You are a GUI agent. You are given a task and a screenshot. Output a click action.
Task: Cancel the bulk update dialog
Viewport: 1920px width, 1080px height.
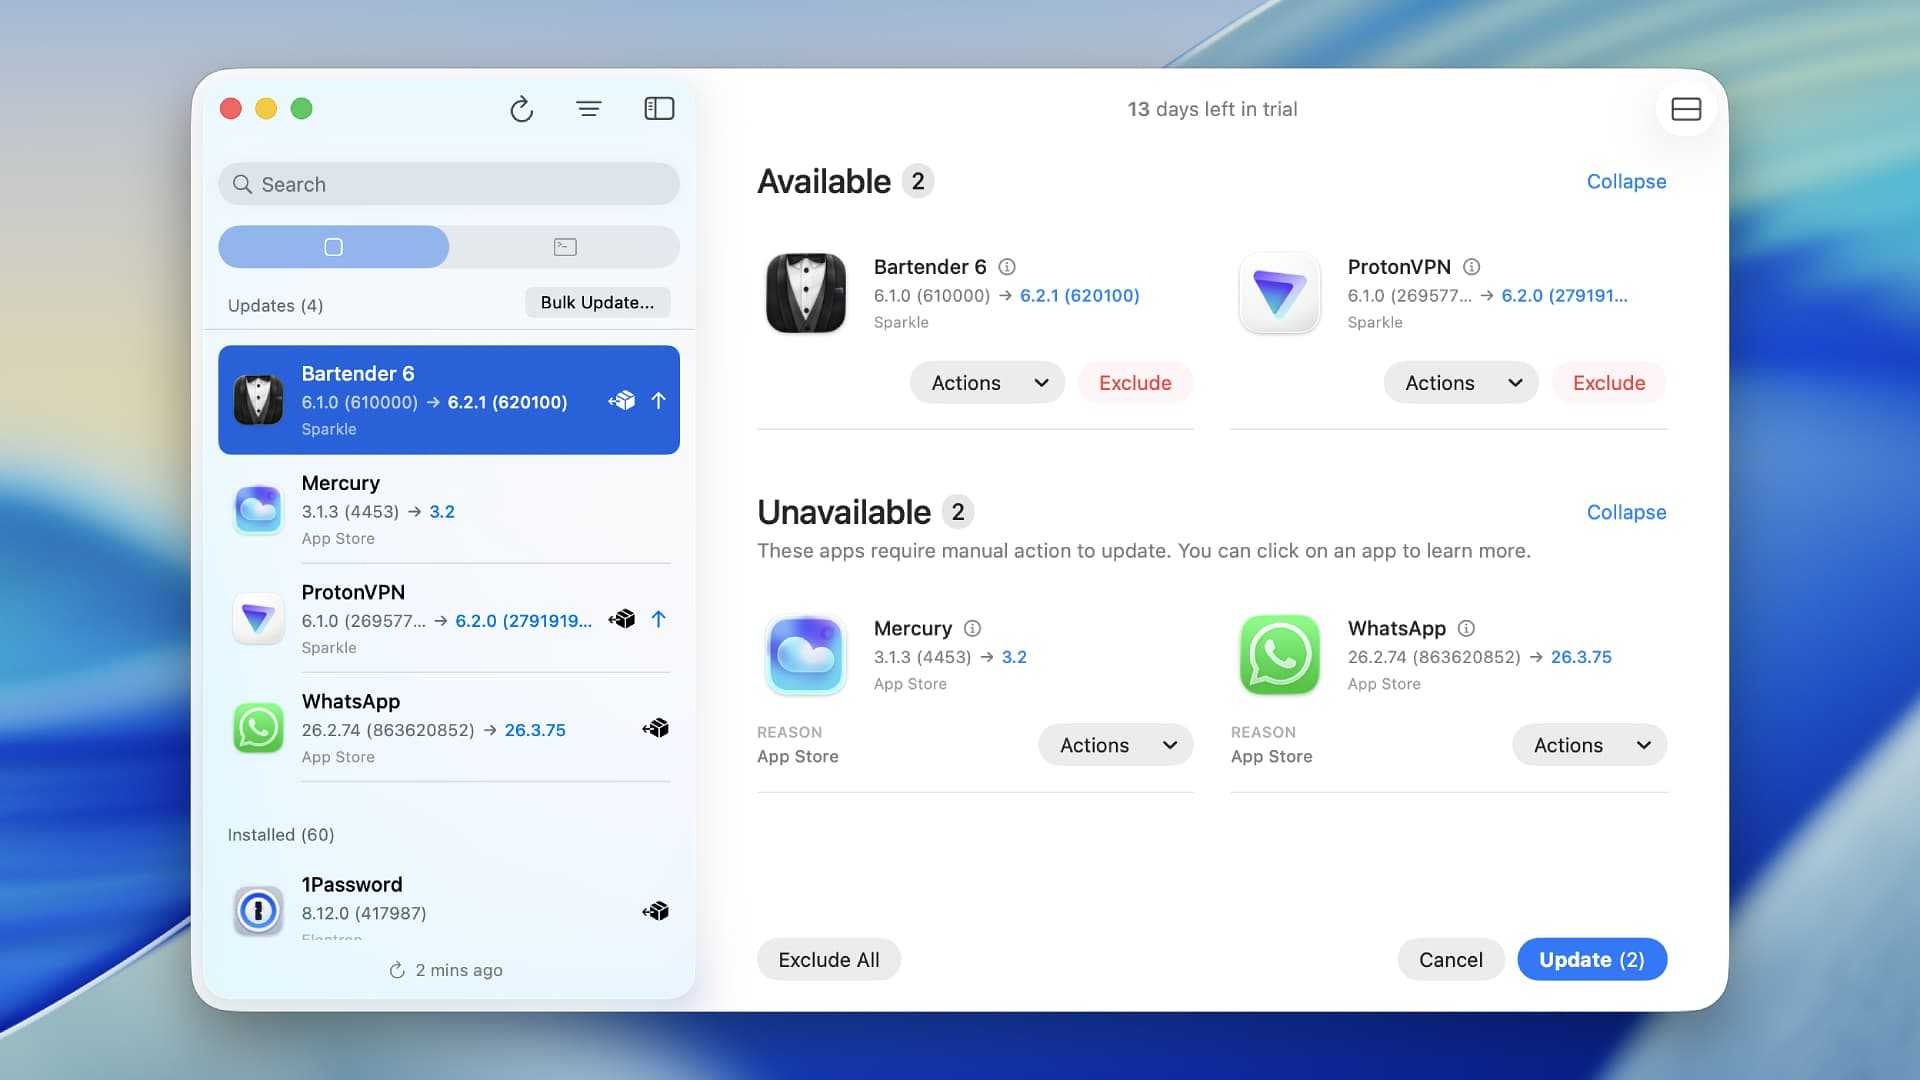(1451, 960)
